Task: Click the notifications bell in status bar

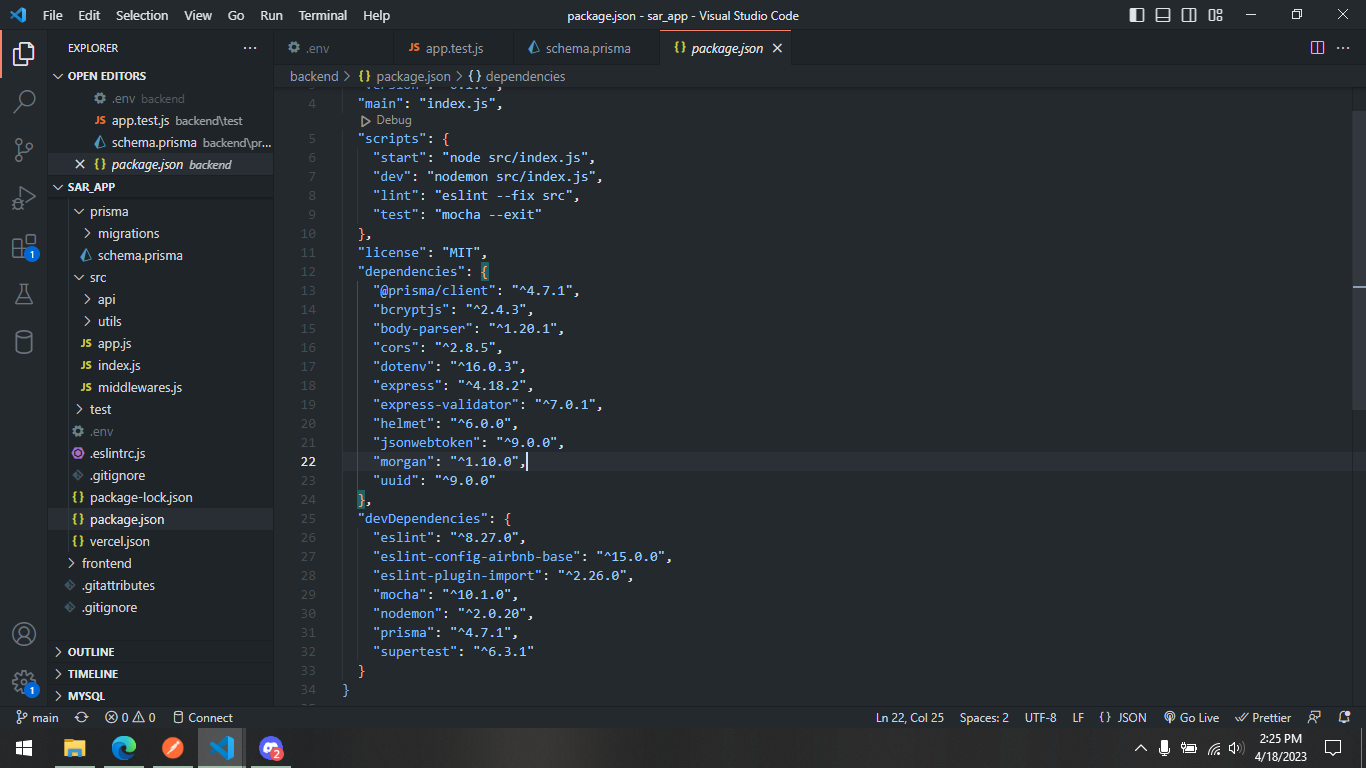Action: pos(1344,717)
